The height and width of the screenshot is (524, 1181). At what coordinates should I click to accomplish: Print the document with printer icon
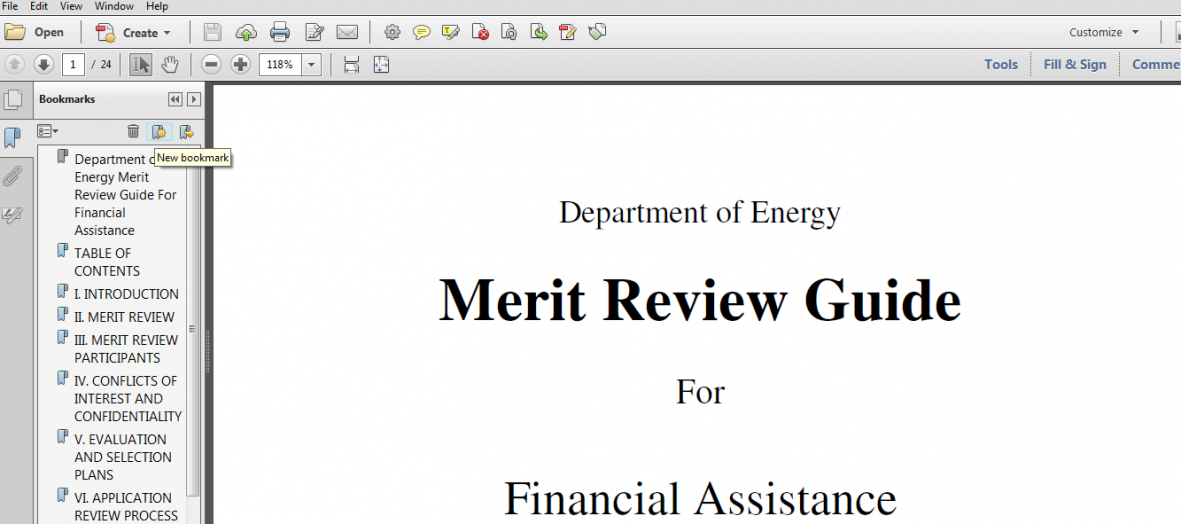click(x=280, y=32)
